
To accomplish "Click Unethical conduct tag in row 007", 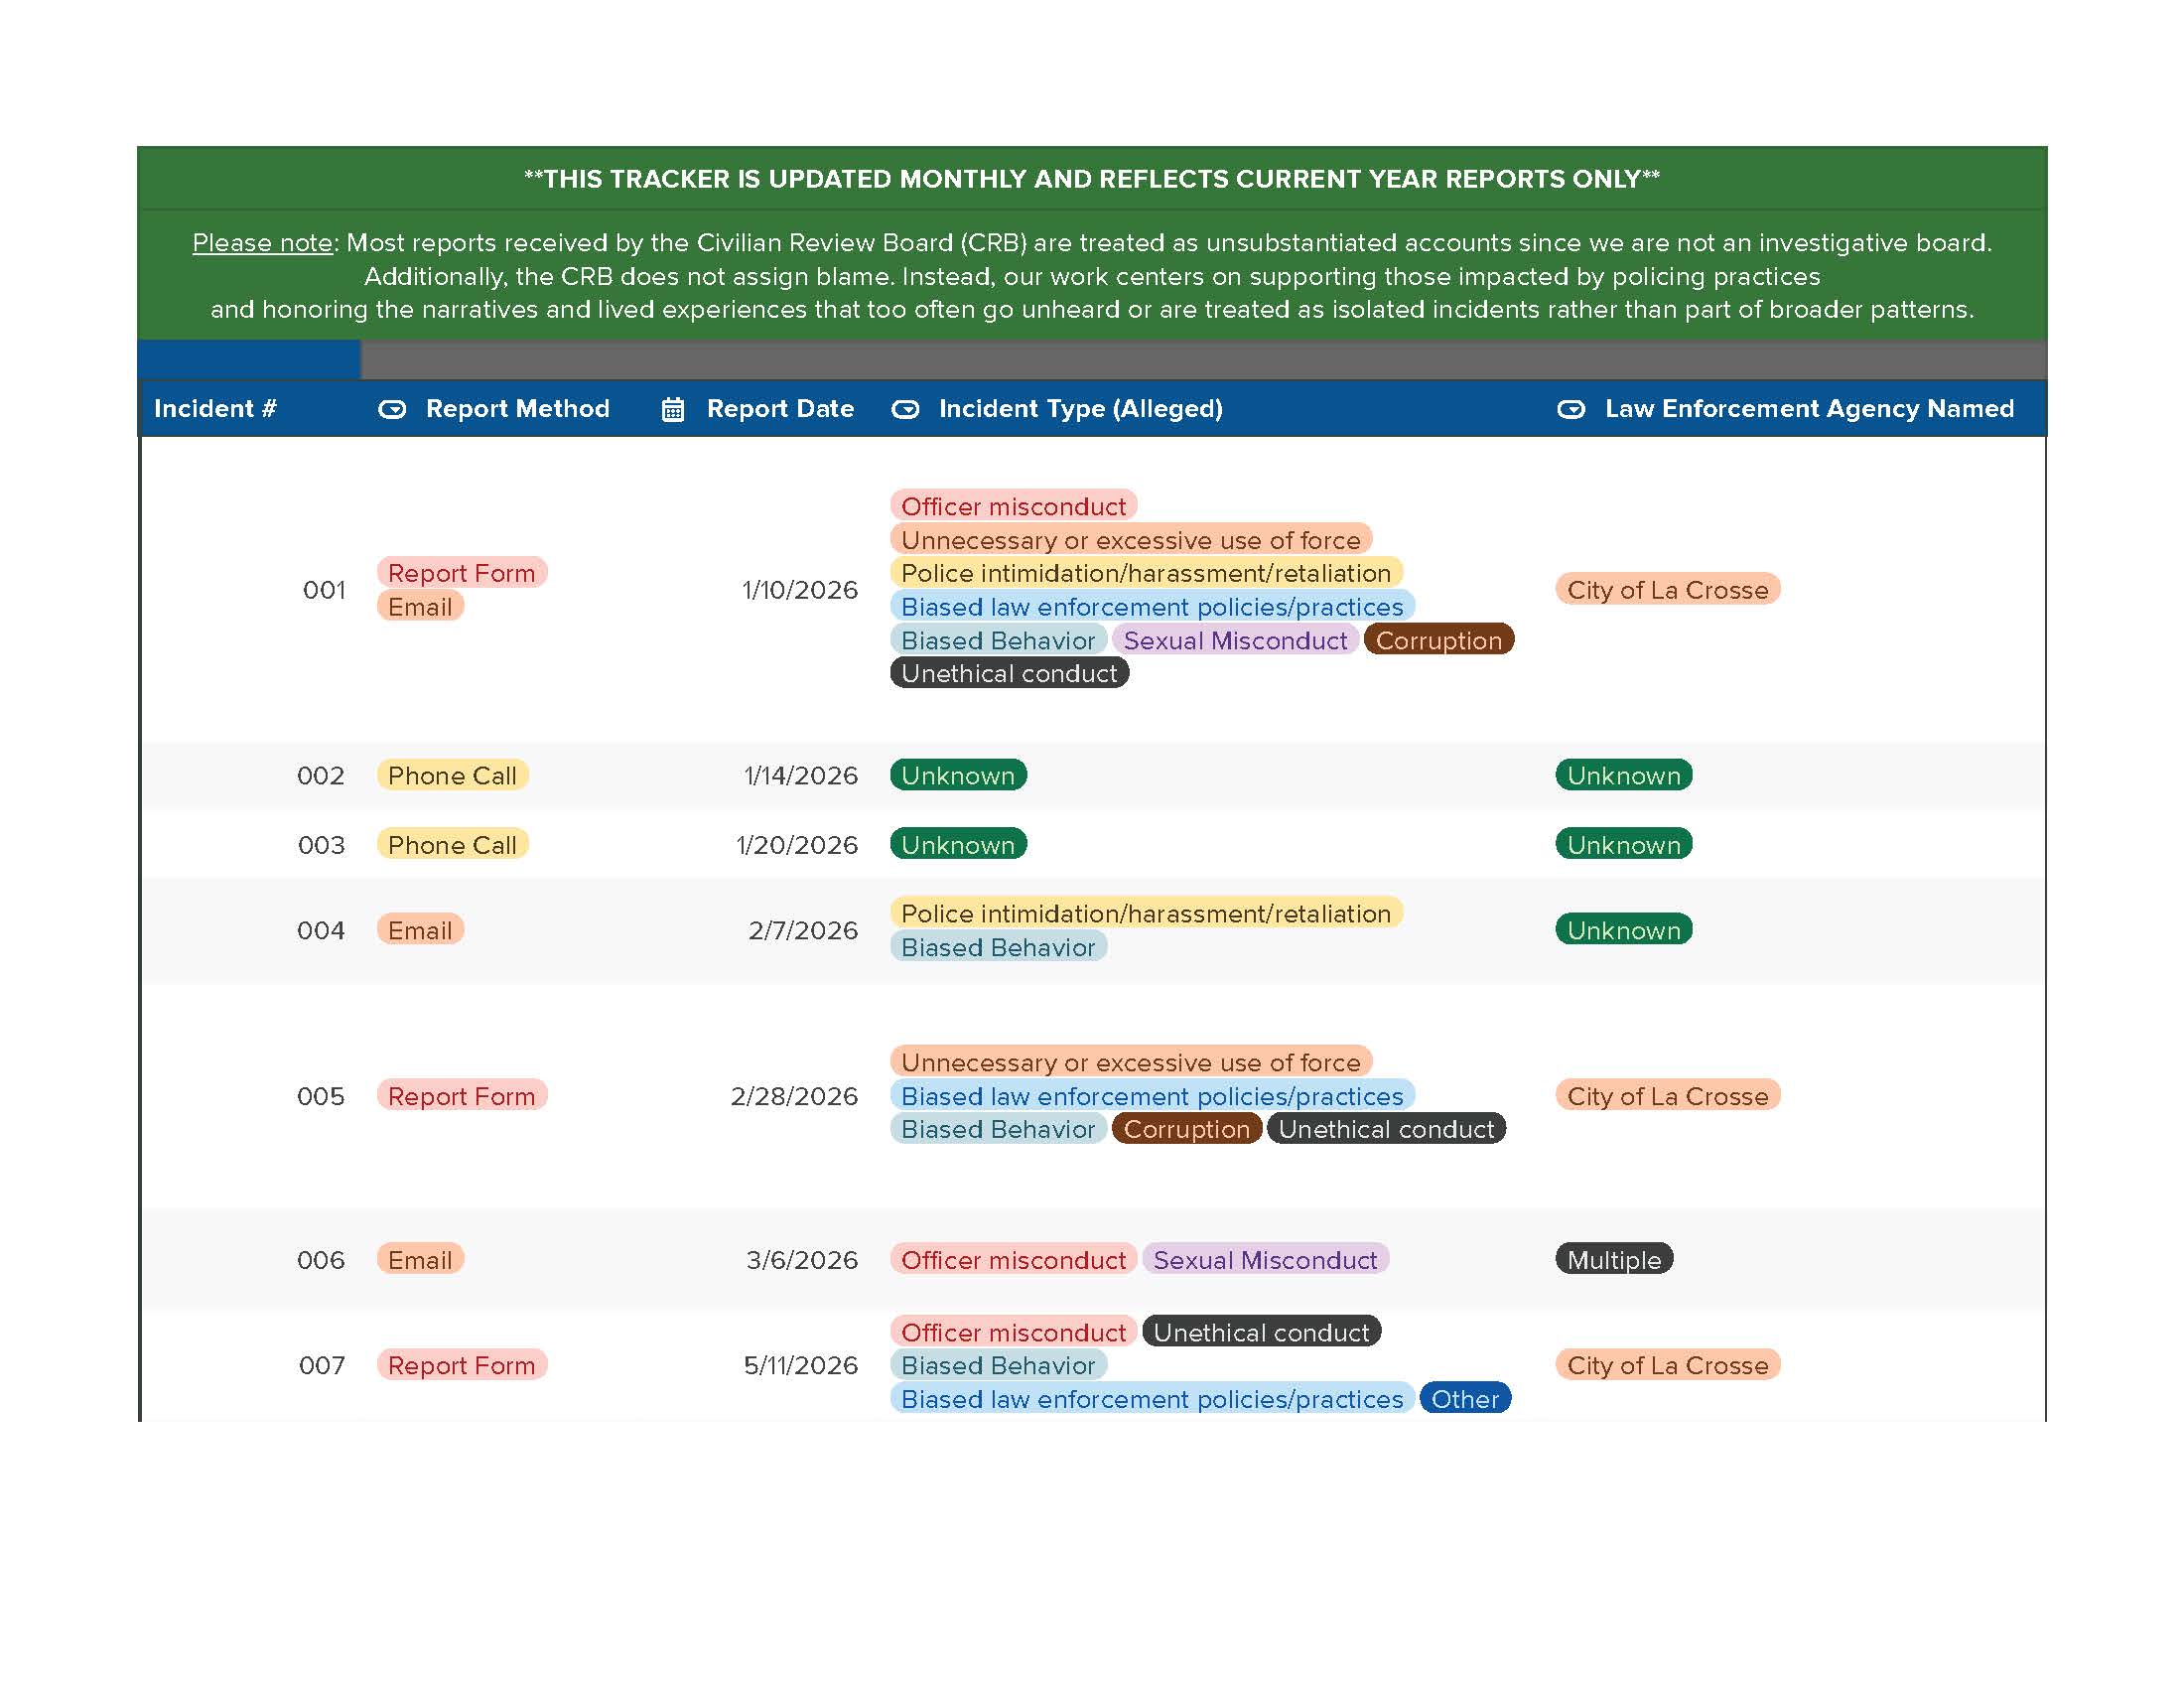I will tap(1262, 1333).
